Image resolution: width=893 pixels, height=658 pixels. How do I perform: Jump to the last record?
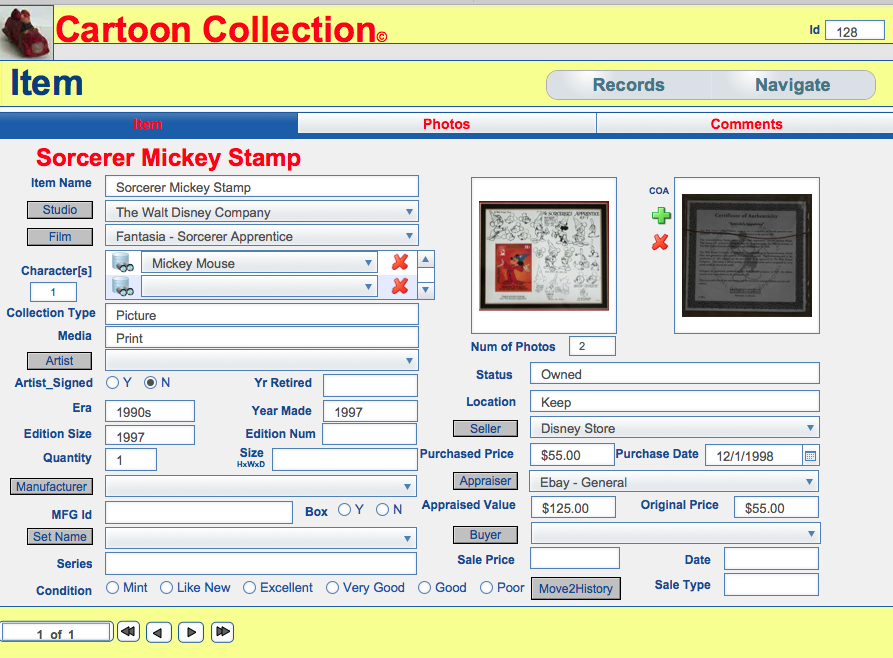point(222,632)
